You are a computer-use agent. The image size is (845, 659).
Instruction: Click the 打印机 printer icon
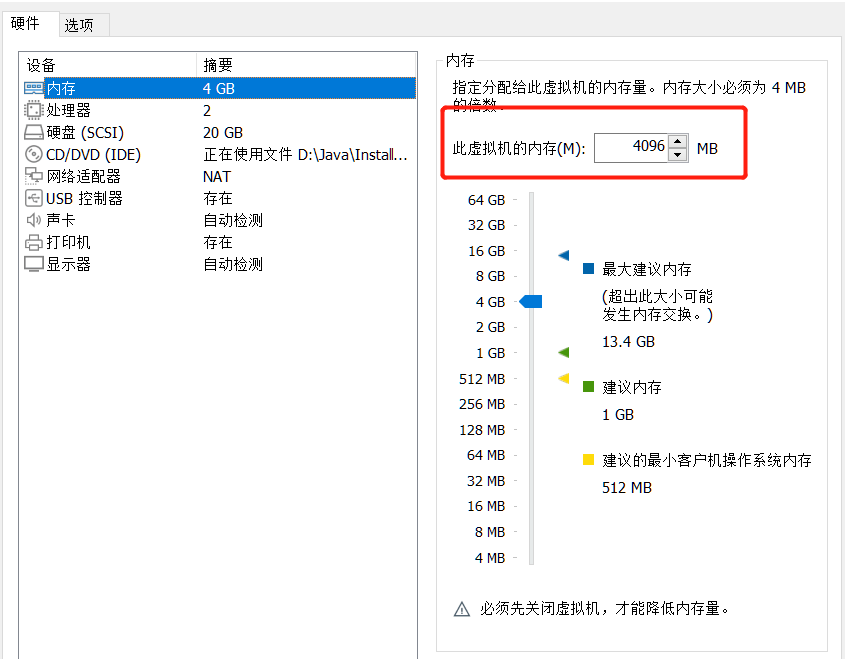point(33,242)
